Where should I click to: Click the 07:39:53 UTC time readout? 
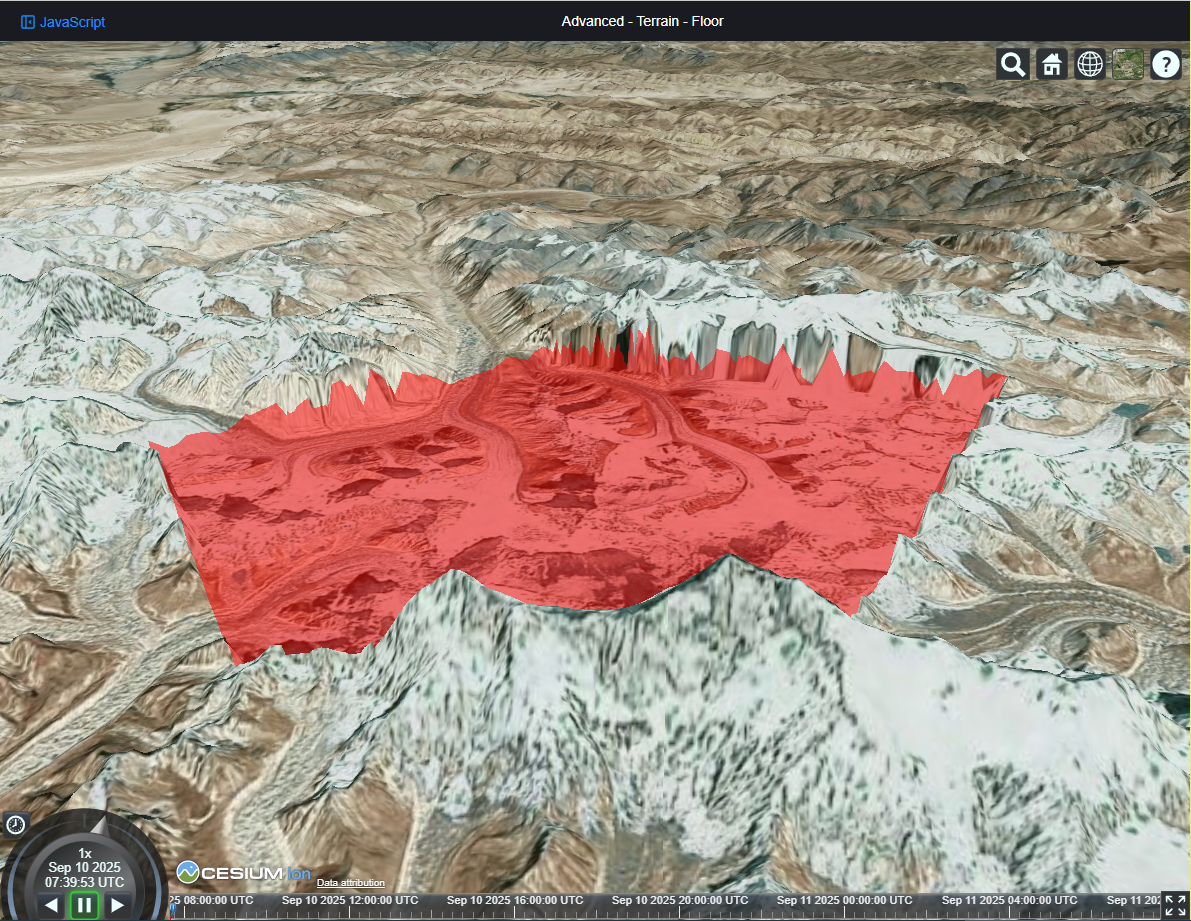click(84, 882)
